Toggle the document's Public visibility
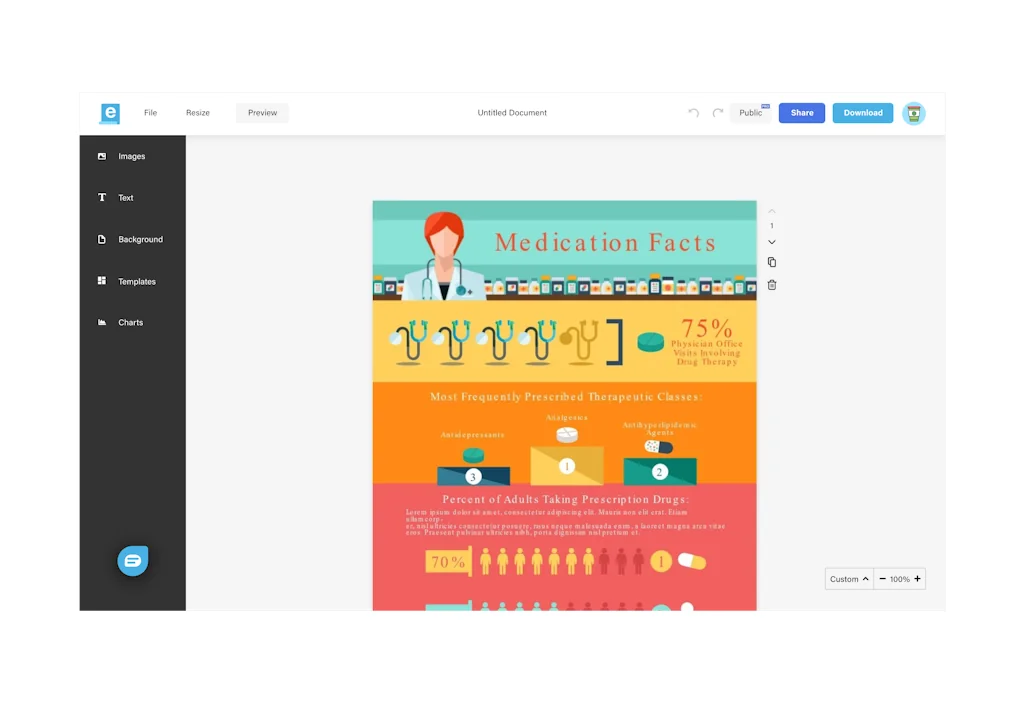The height and width of the screenshot is (704, 1024). coord(751,113)
